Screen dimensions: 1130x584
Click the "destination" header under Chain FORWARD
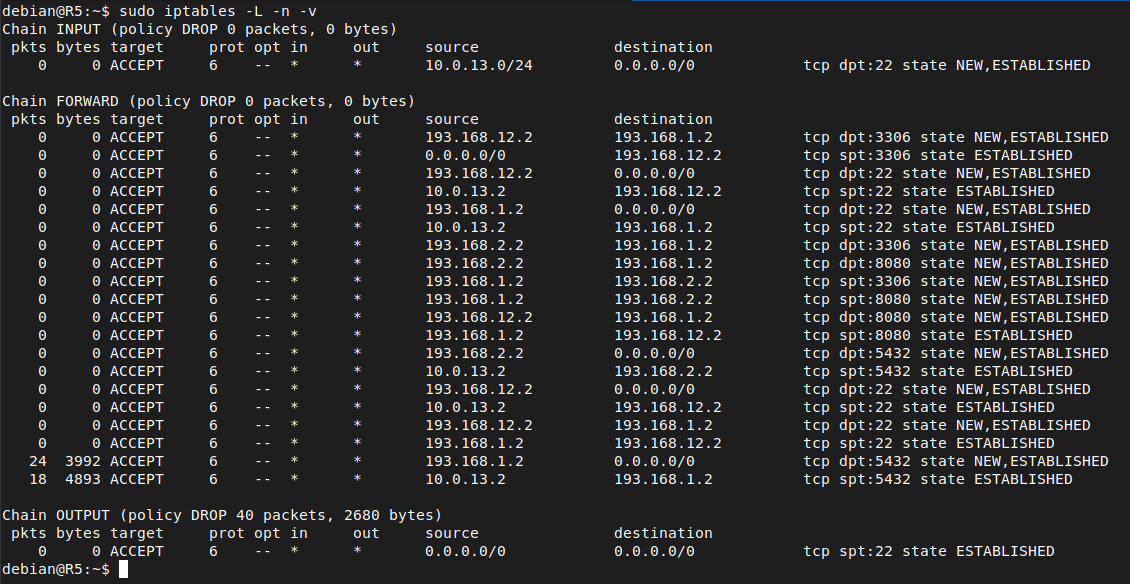(x=663, y=119)
